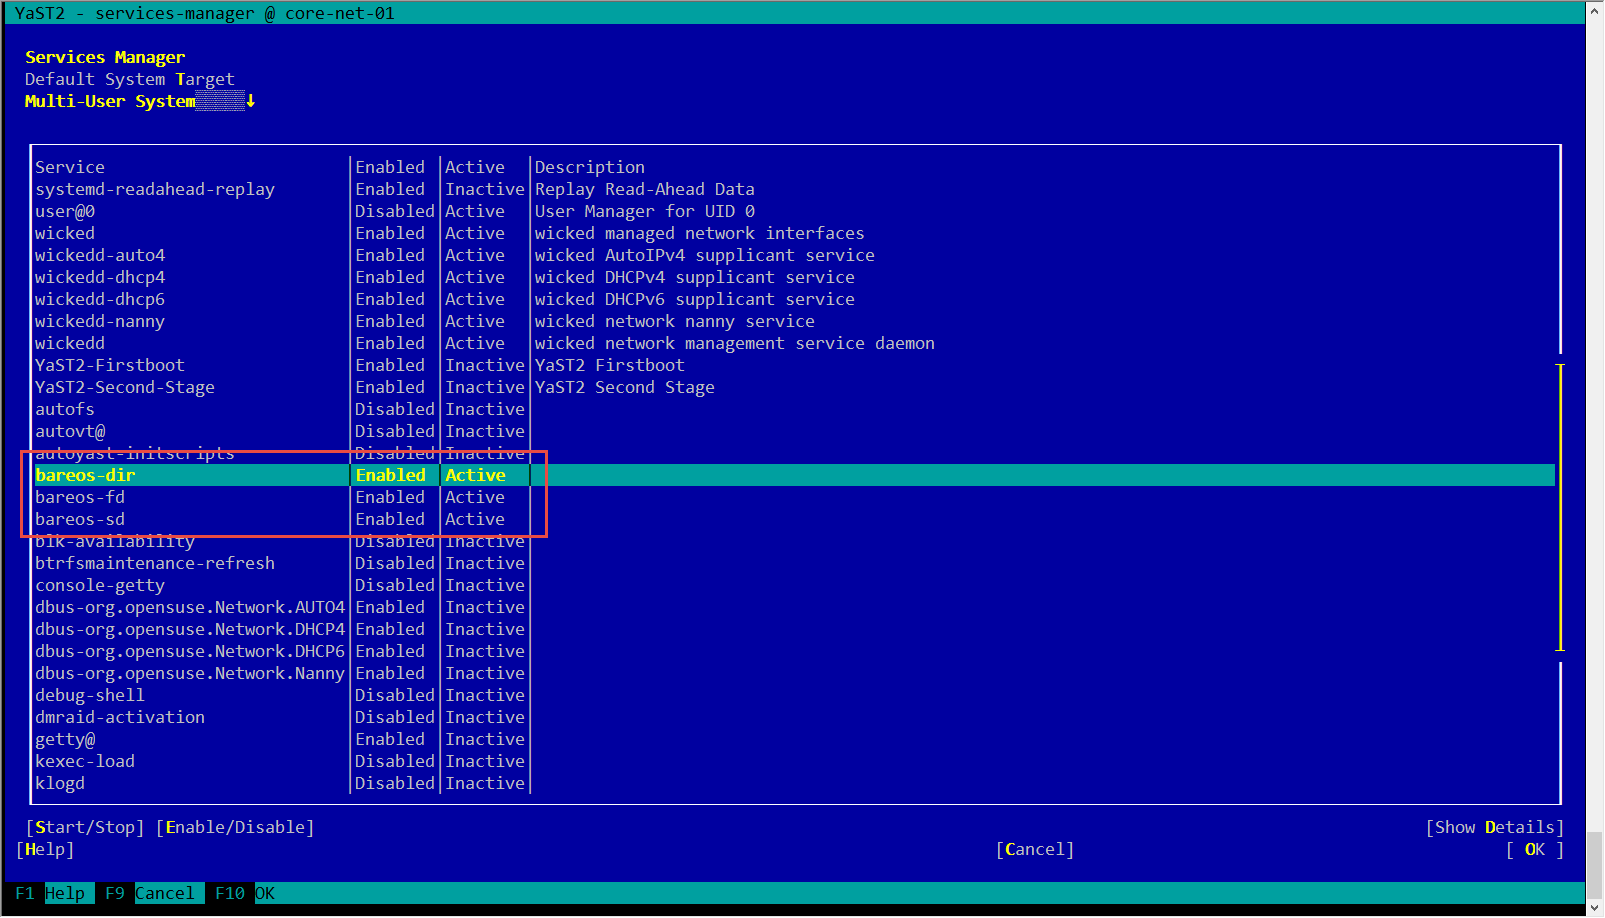Viewport: 1605px width, 918px height.
Task: Click 'User Manager for UID 0' description
Action: click(x=645, y=211)
